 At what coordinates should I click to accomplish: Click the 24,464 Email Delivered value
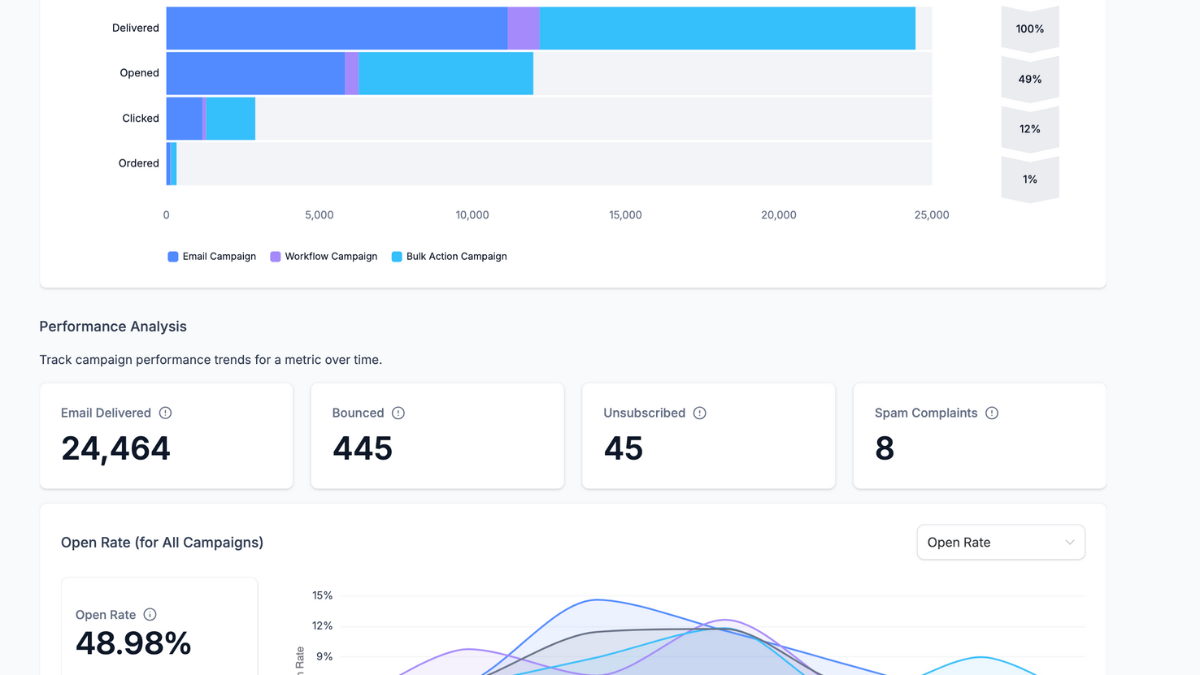tap(116, 448)
